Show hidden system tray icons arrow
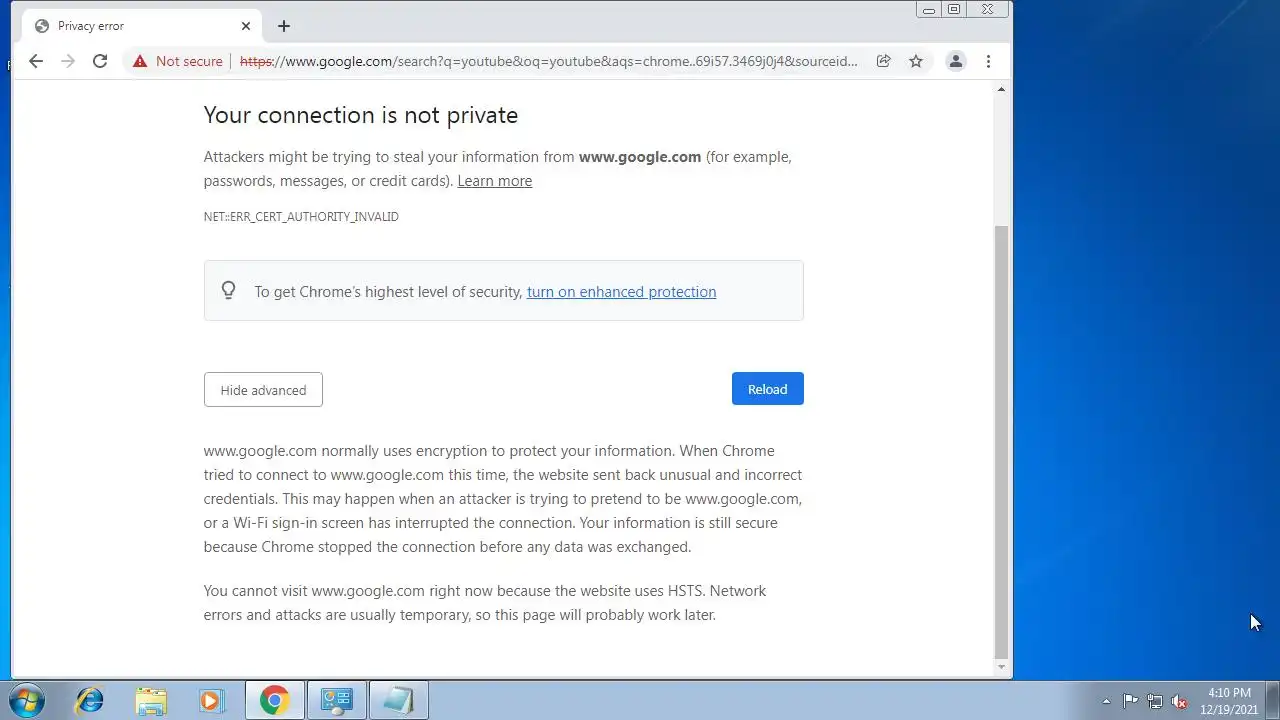Image resolution: width=1280 pixels, height=720 pixels. pyautogui.click(x=1106, y=701)
